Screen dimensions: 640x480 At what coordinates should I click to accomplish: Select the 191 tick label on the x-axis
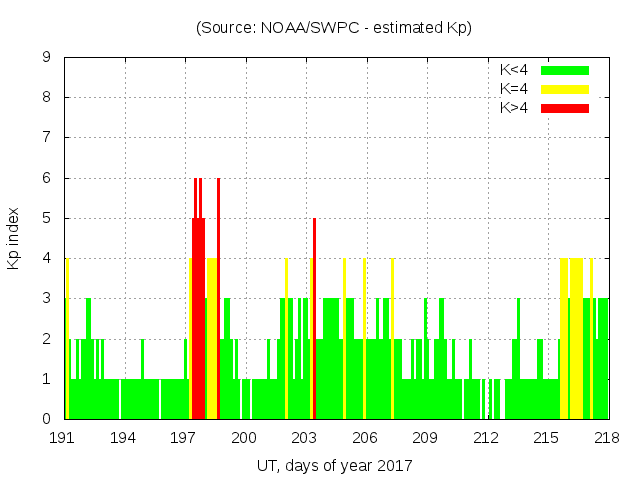click(x=63, y=438)
